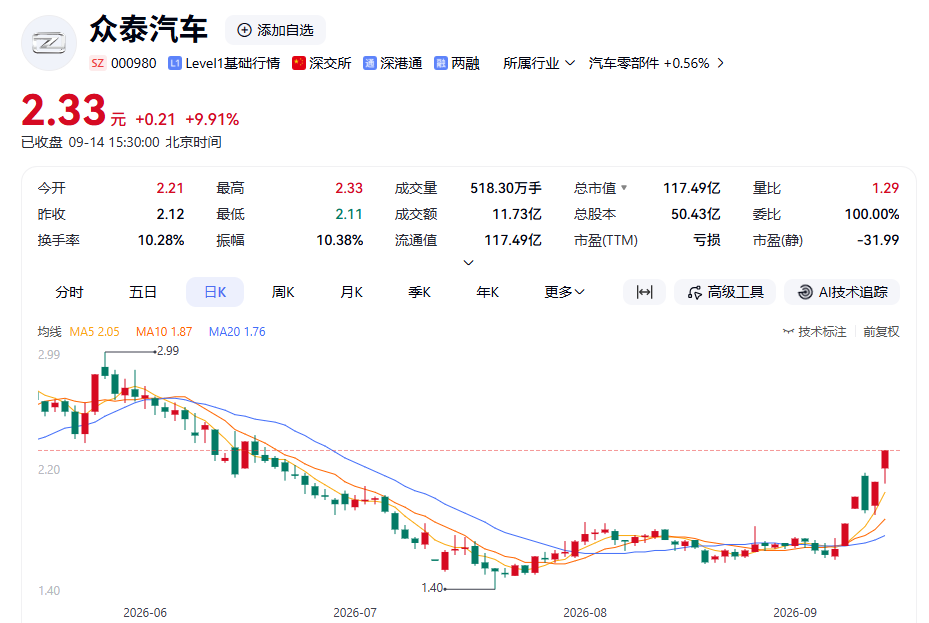
Task: Click the 两融 badge icon
Action: (441, 63)
